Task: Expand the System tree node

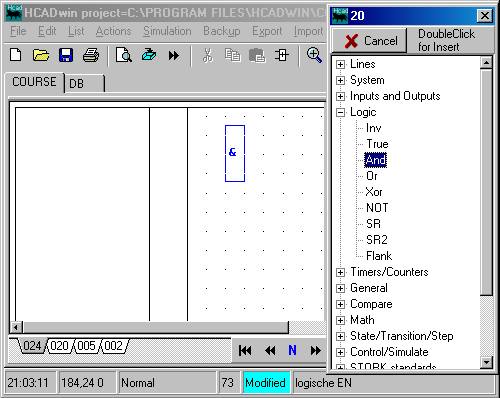Action: click(340, 80)
